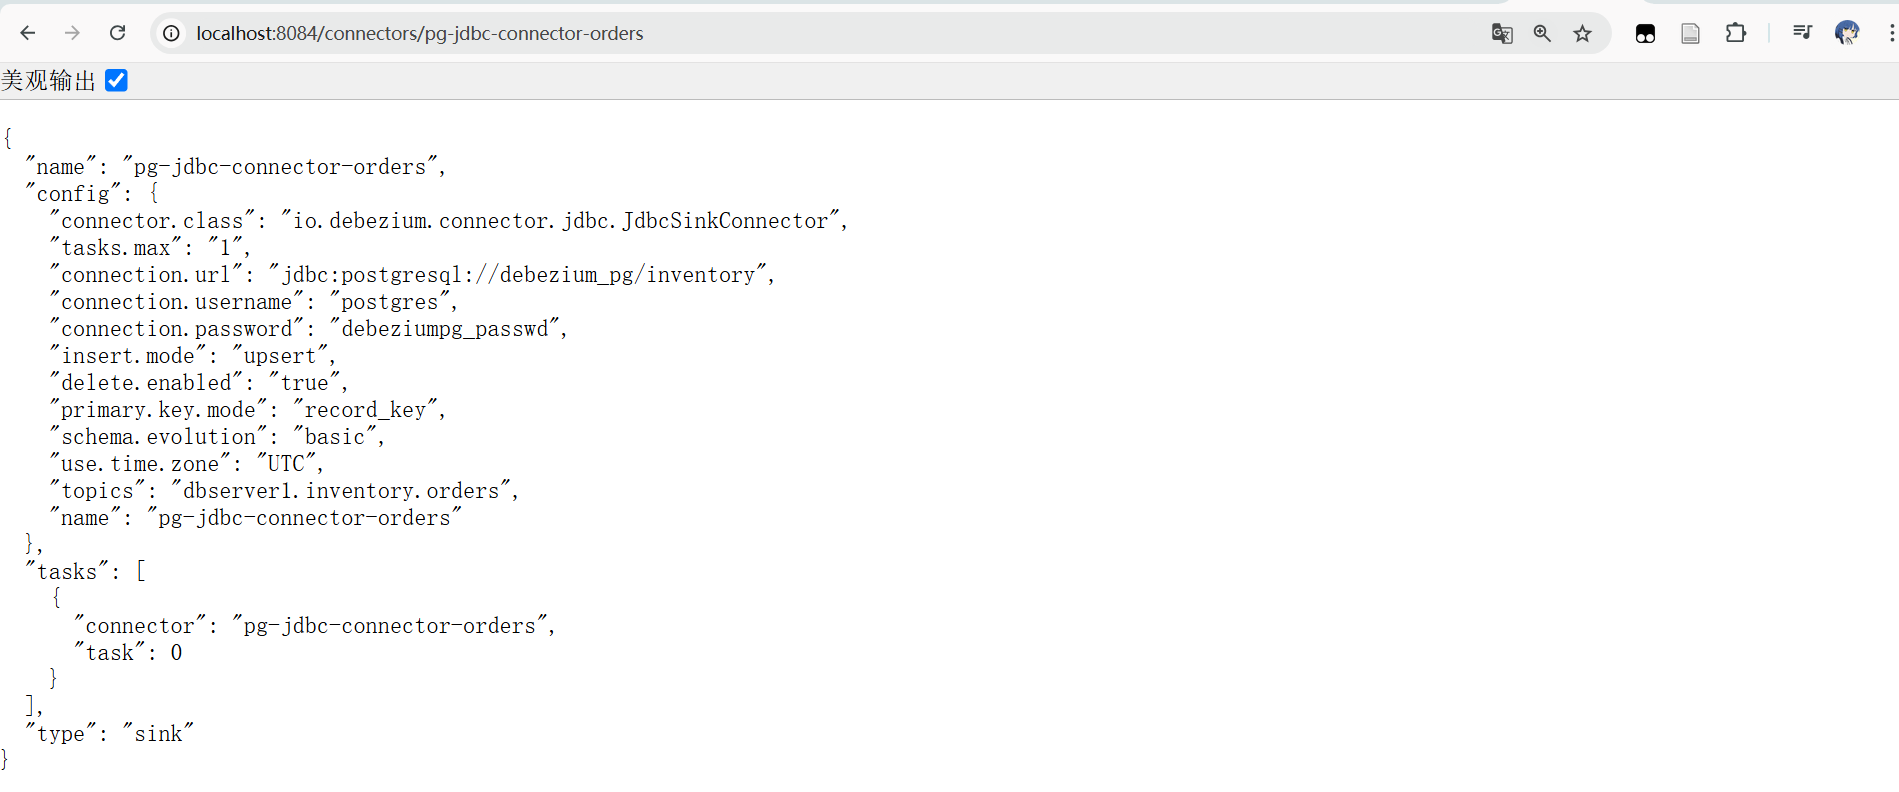Open the Google Translate page icon
This screenshot has height=792, width=1899.
1501,33
